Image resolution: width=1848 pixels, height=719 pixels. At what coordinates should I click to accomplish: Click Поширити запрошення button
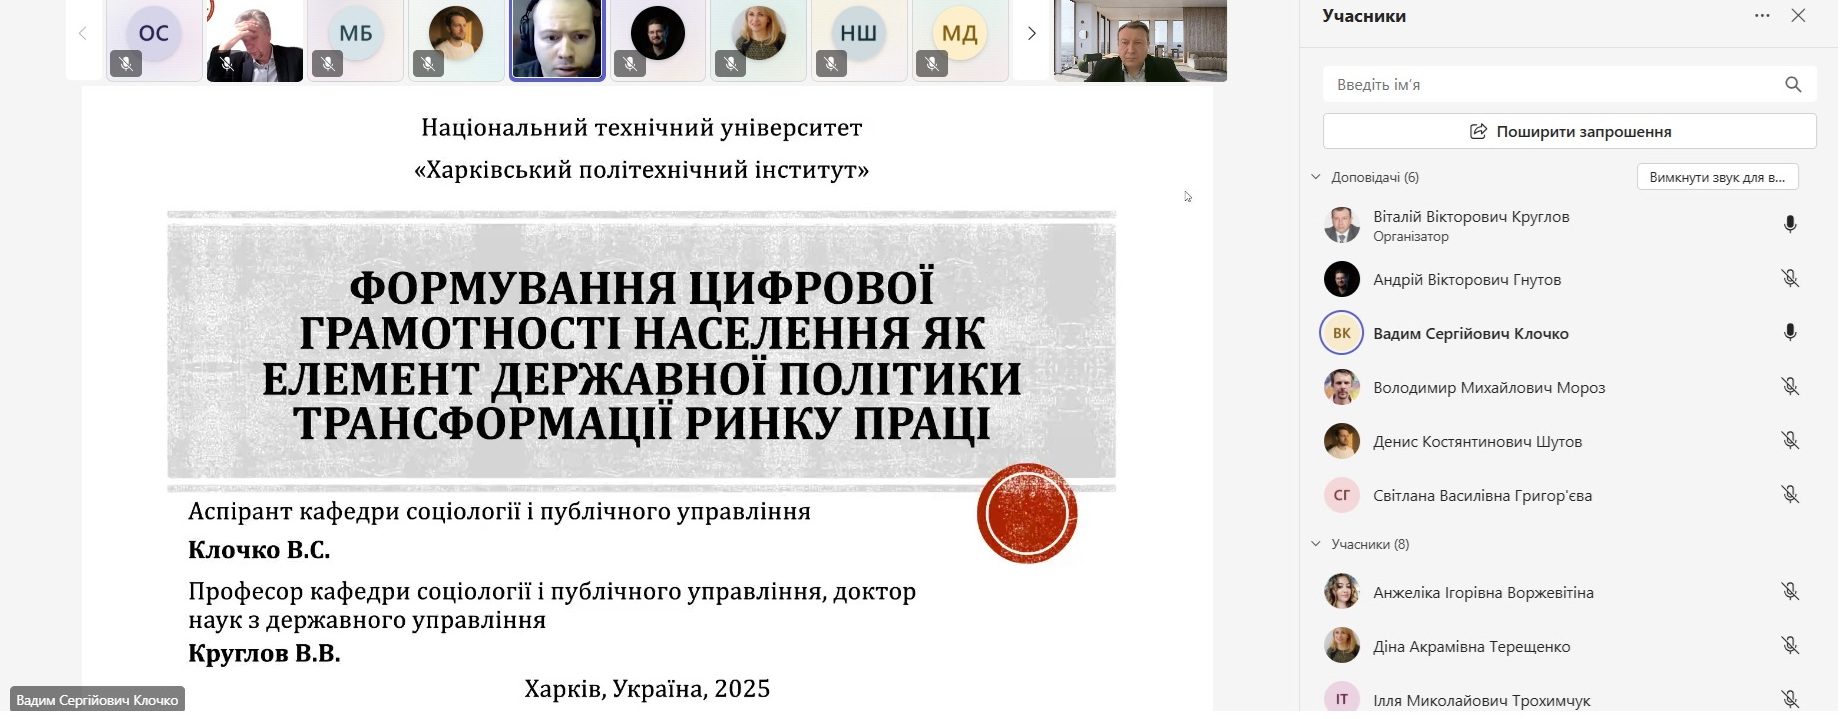pos(1569,131)
